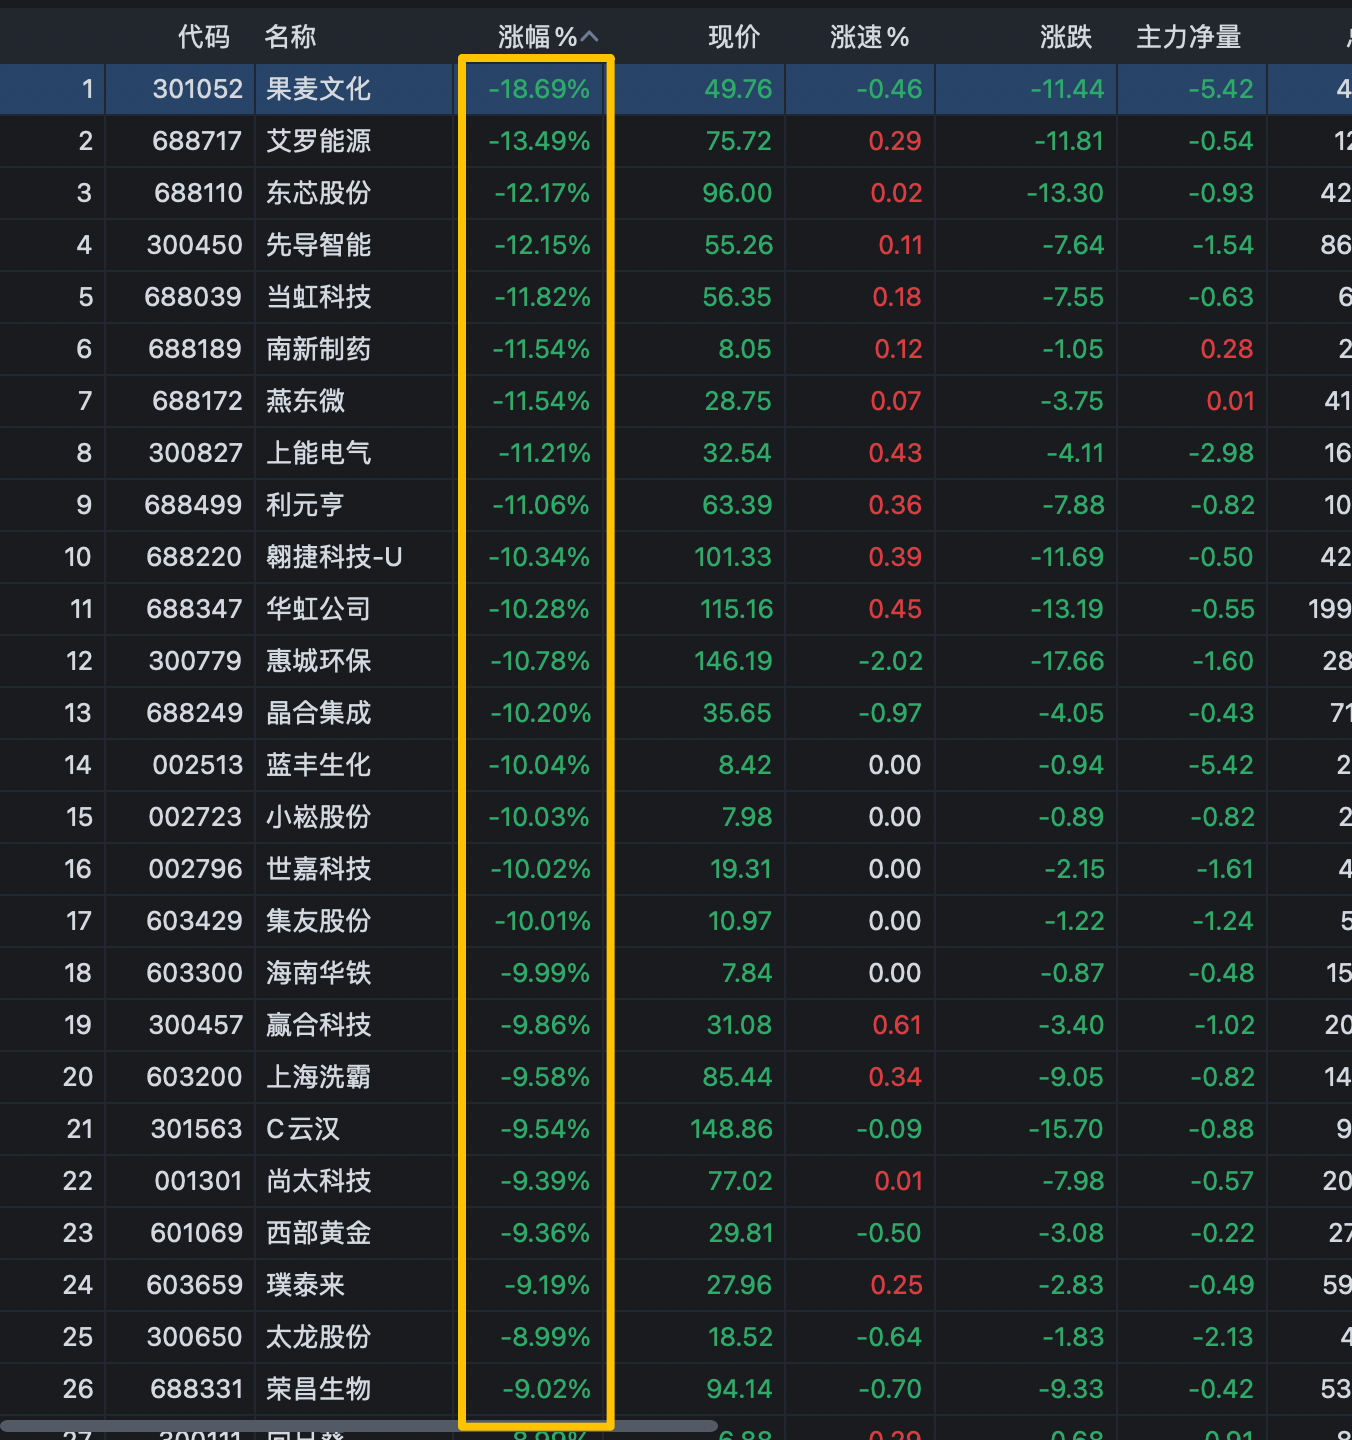Click stock code 301052
Viewport: 1352px width, 1440px height.
(198, 89)
